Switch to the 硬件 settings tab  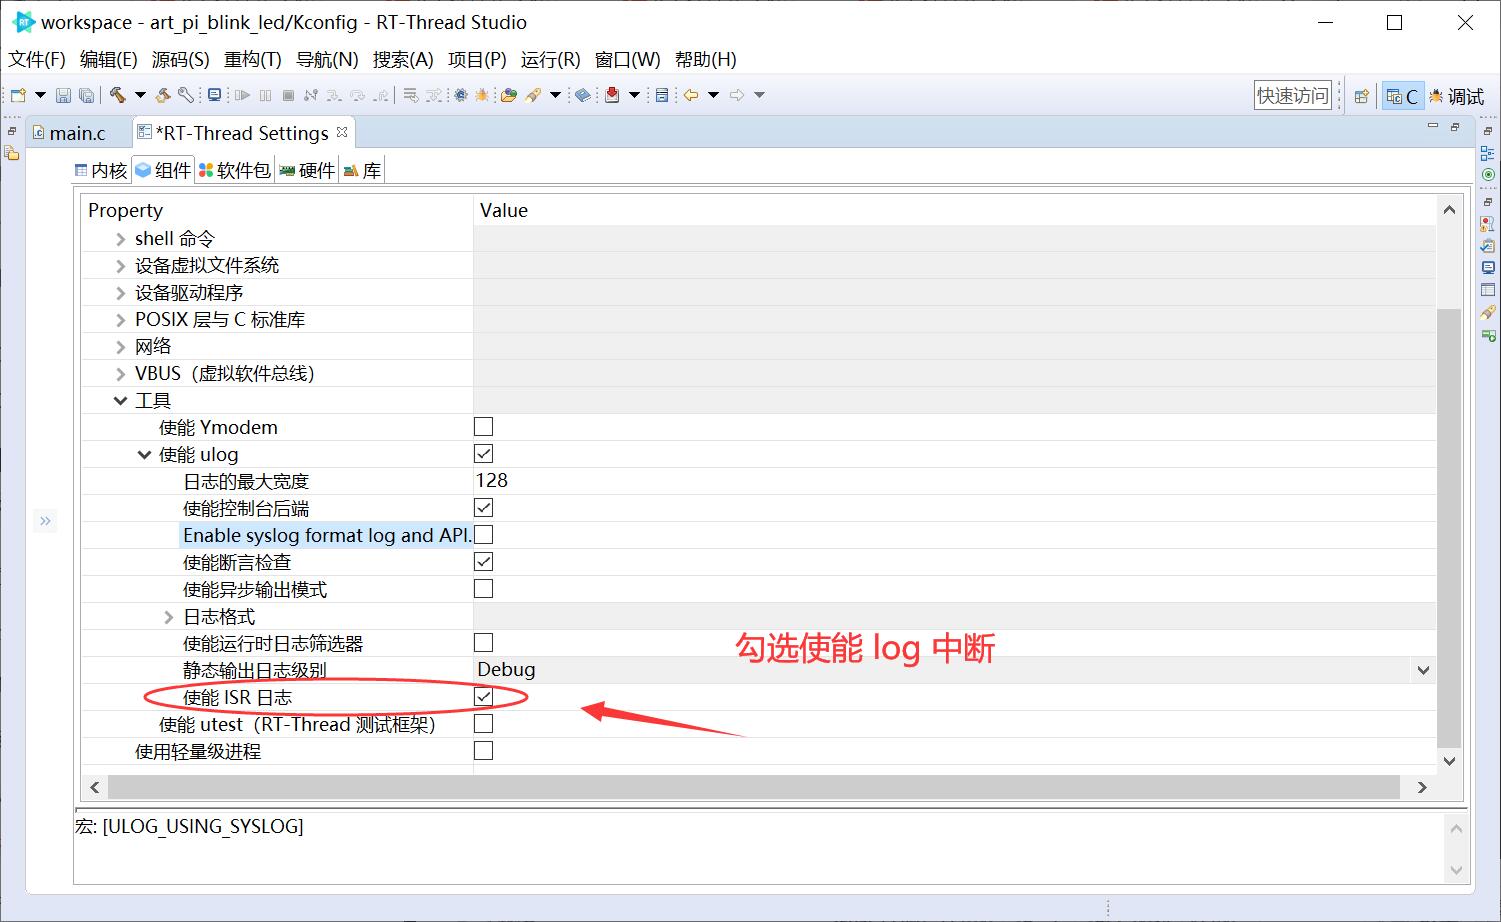(x=308, y=170)
